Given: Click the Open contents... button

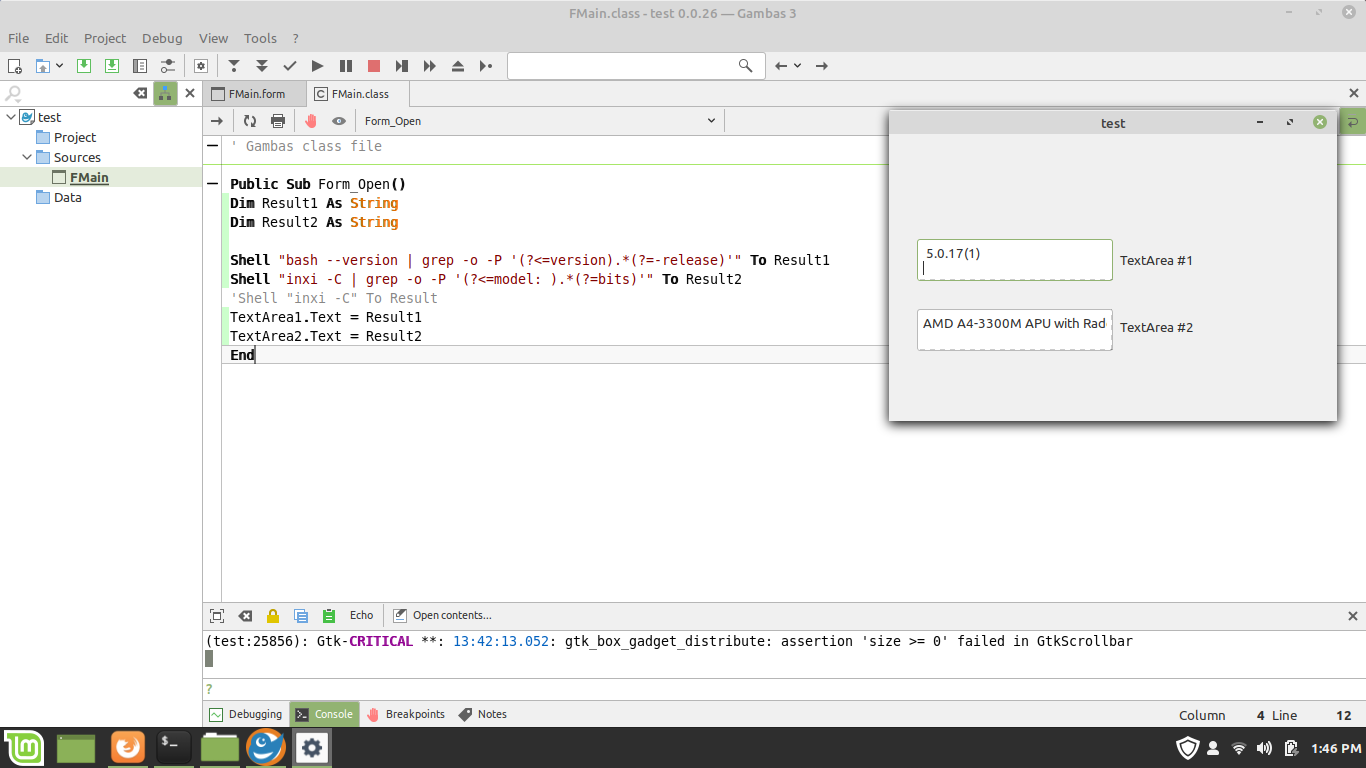Looking at the screenshot, I should click(x=442, y=616).
